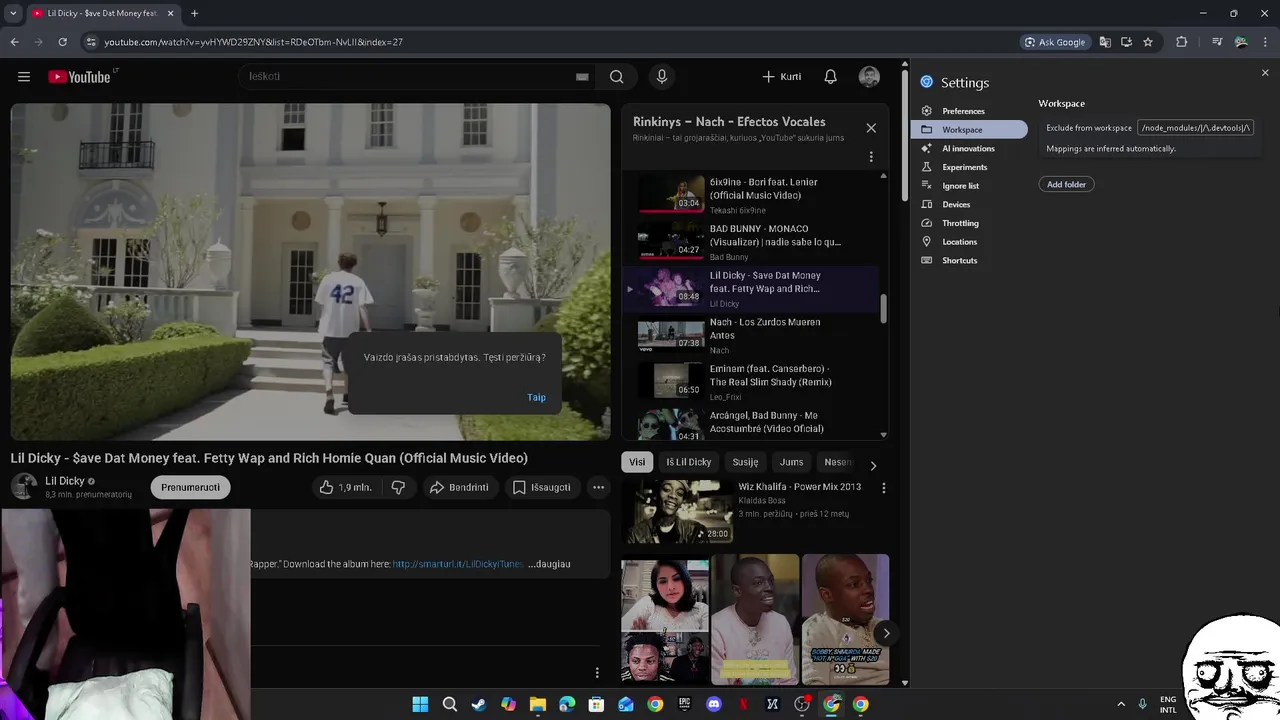
Task: Show hidden system tray icons
Action: [1121, 704]
